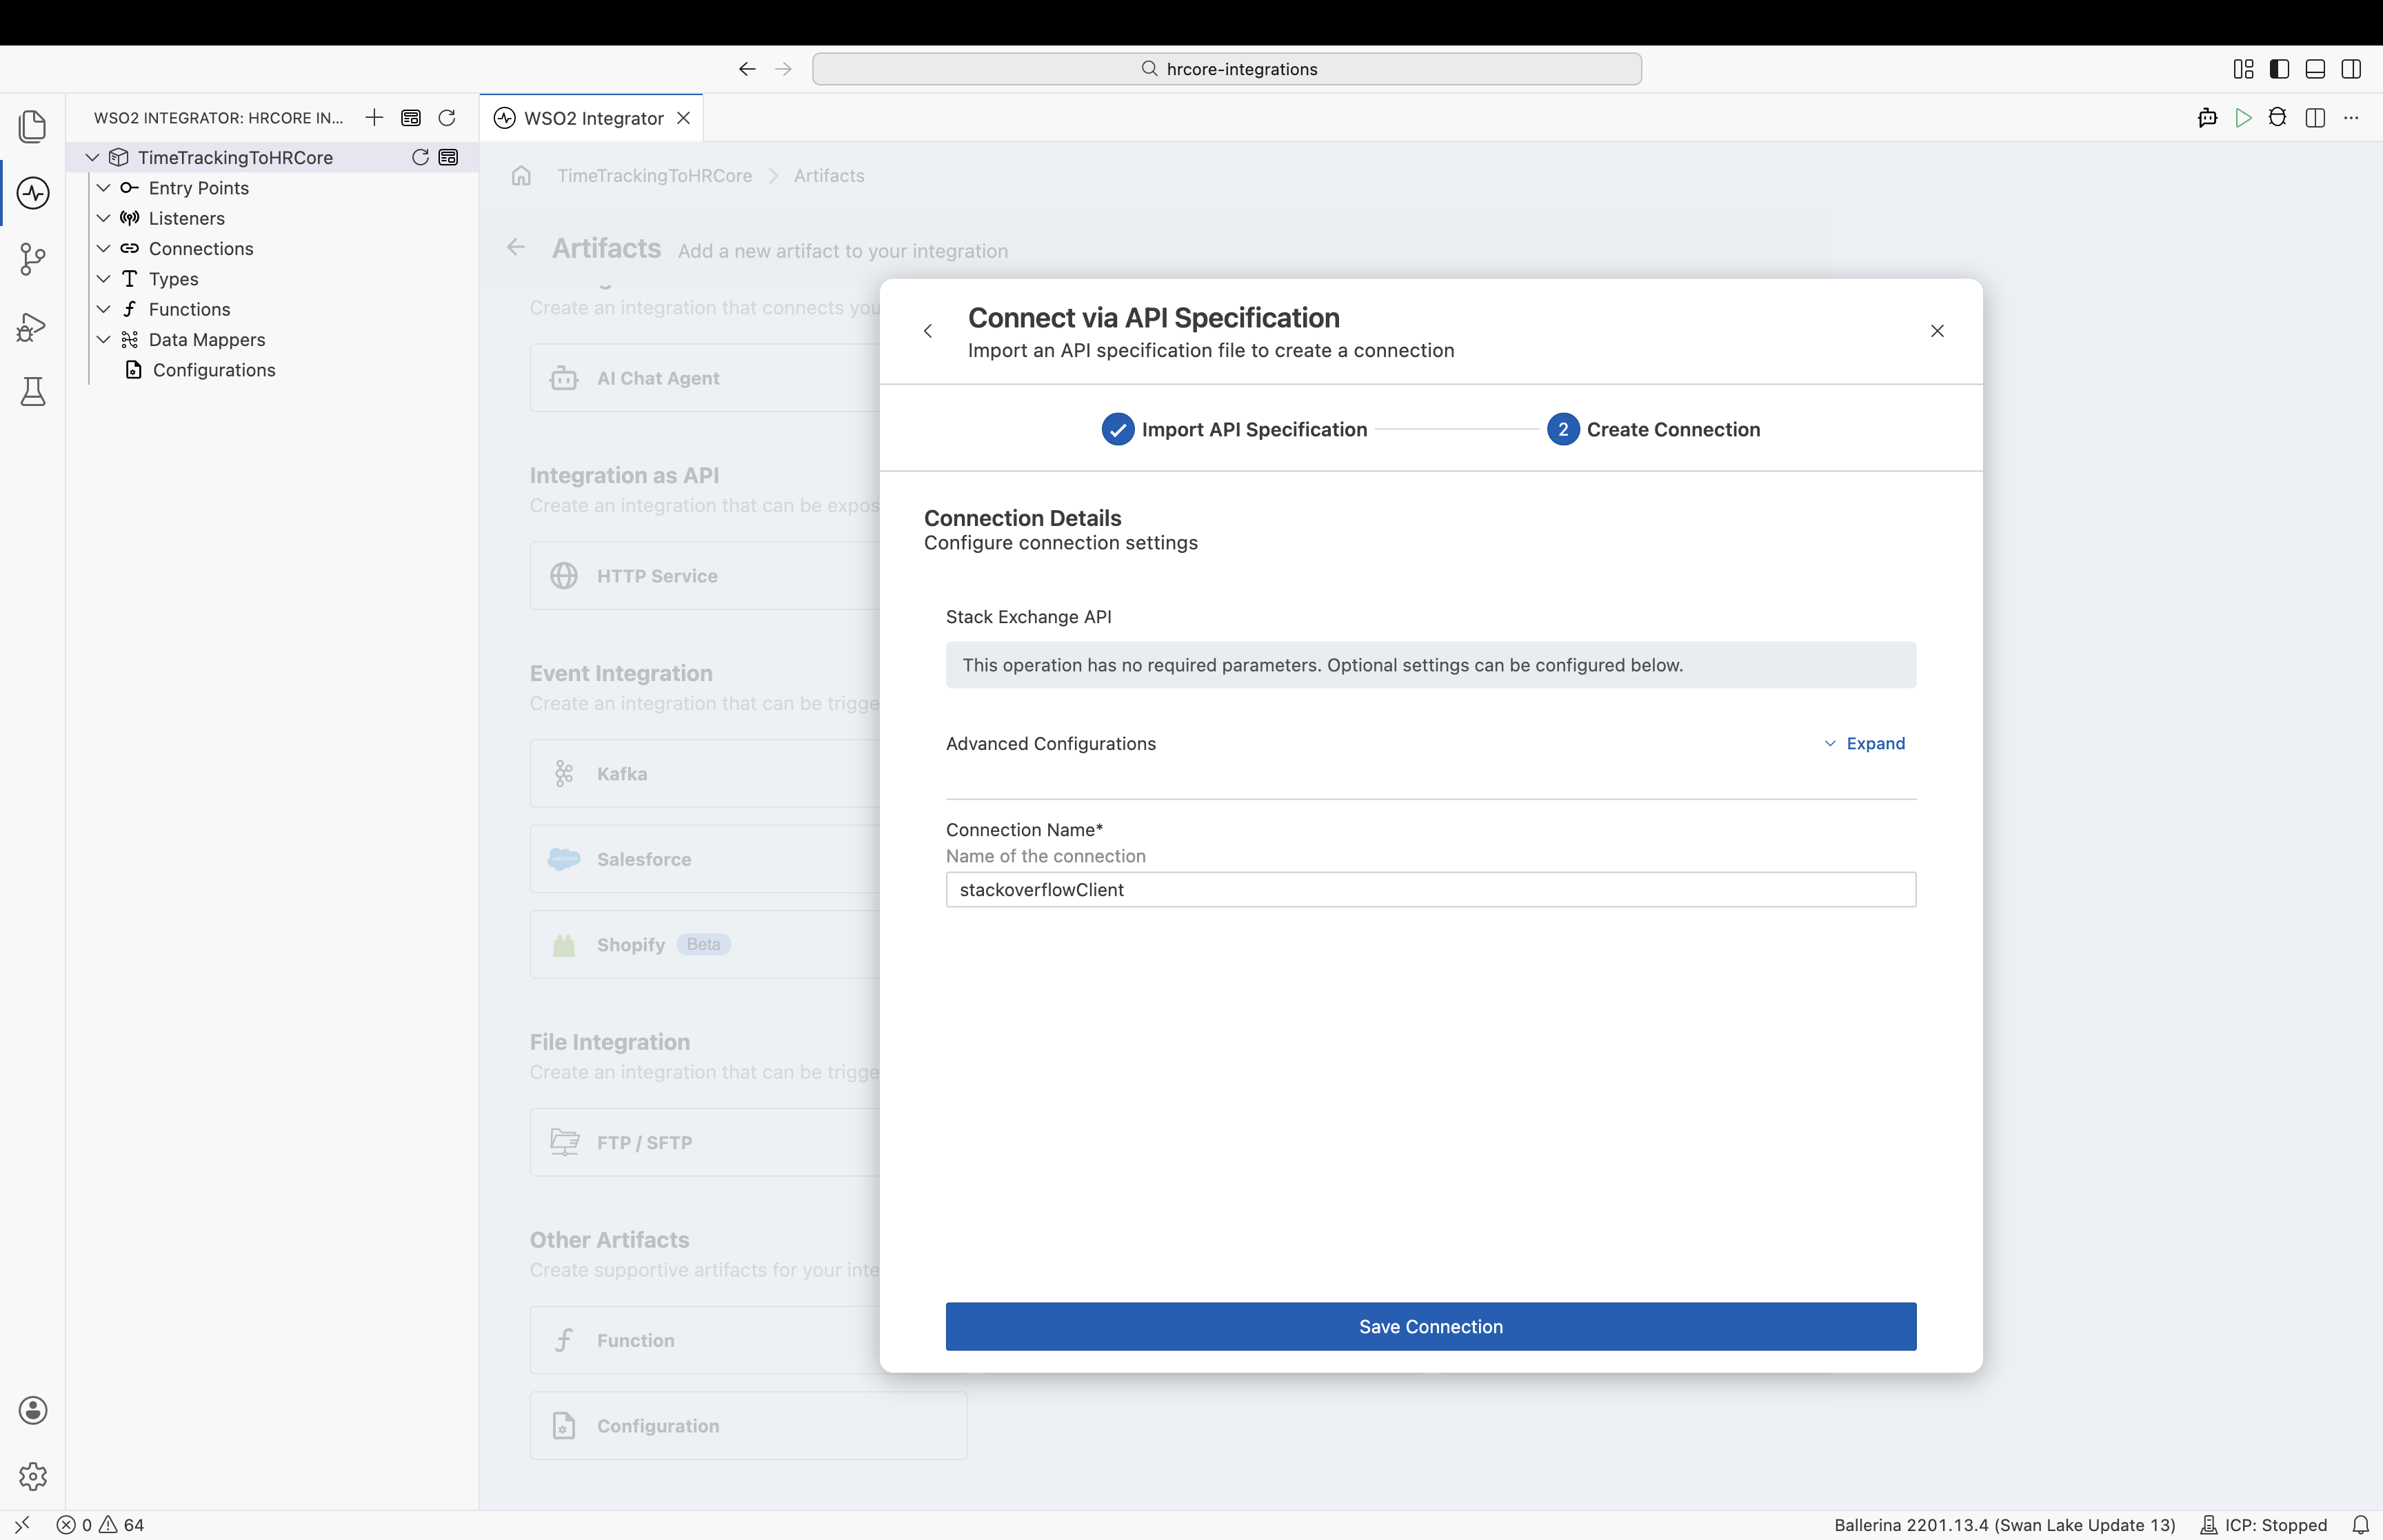Expand Listeners tree item
The width and height of the screenshot is (2383, 1540).
[103, 218]
